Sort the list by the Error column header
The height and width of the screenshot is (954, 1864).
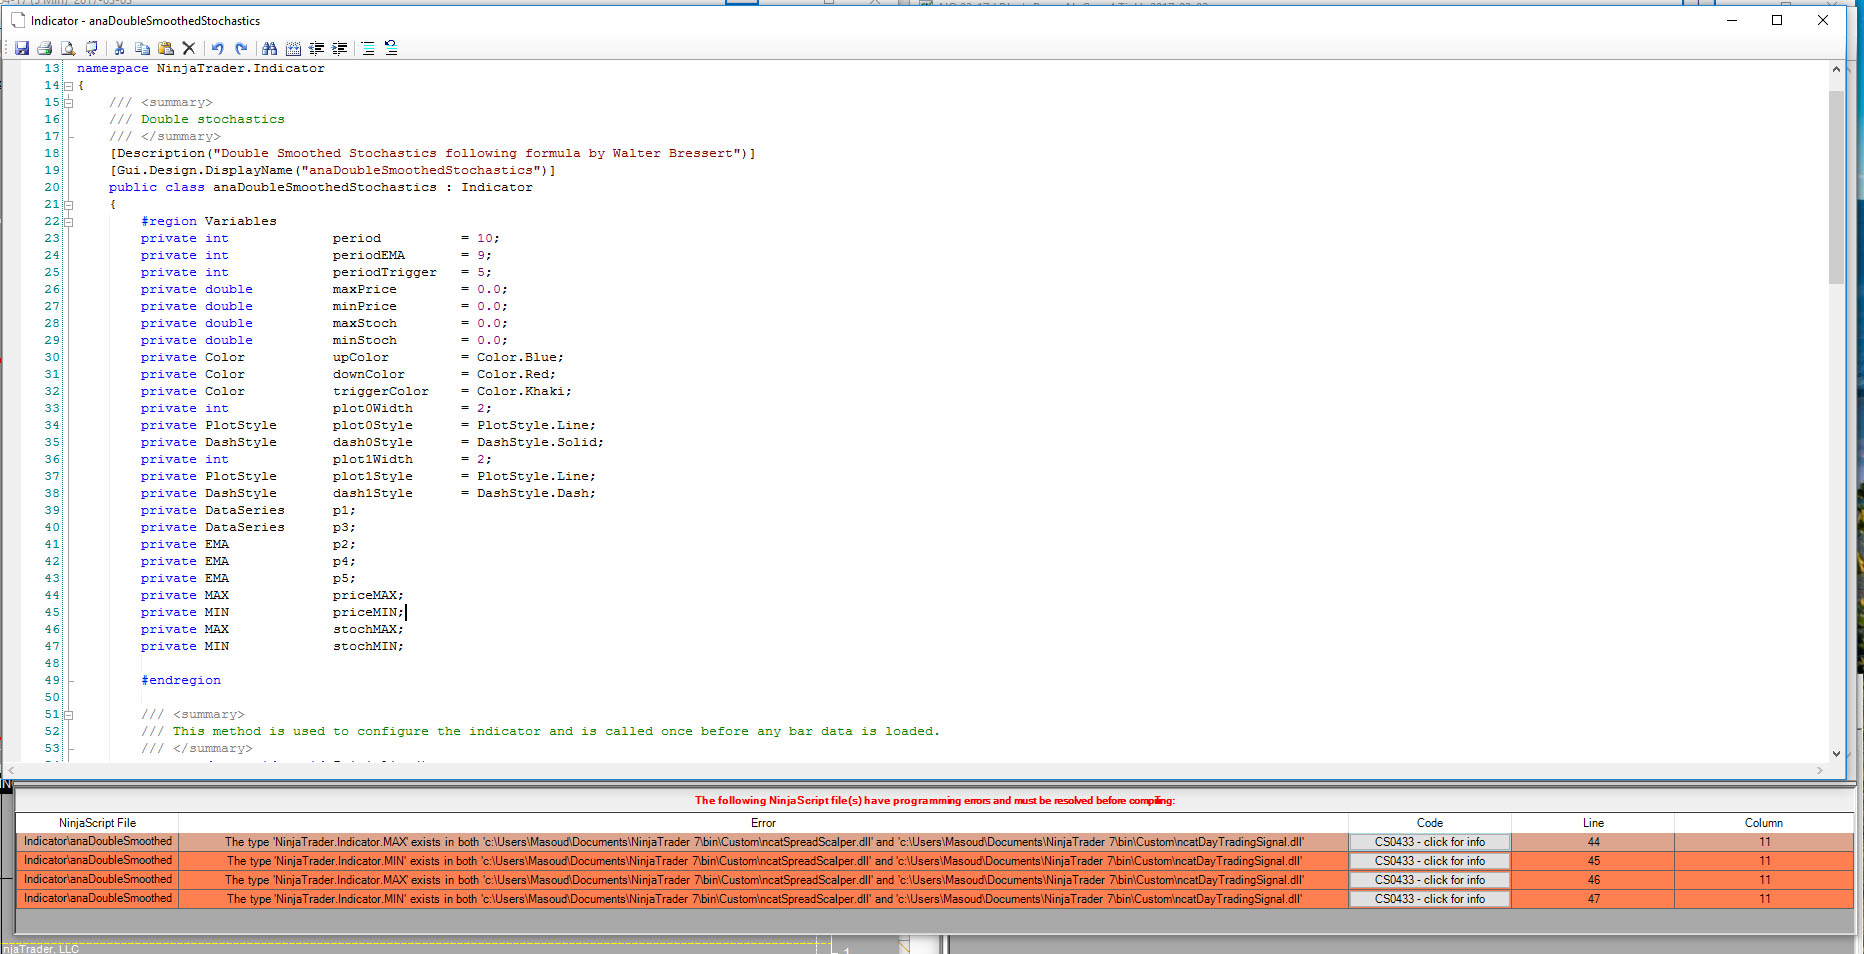coord(763,823)
